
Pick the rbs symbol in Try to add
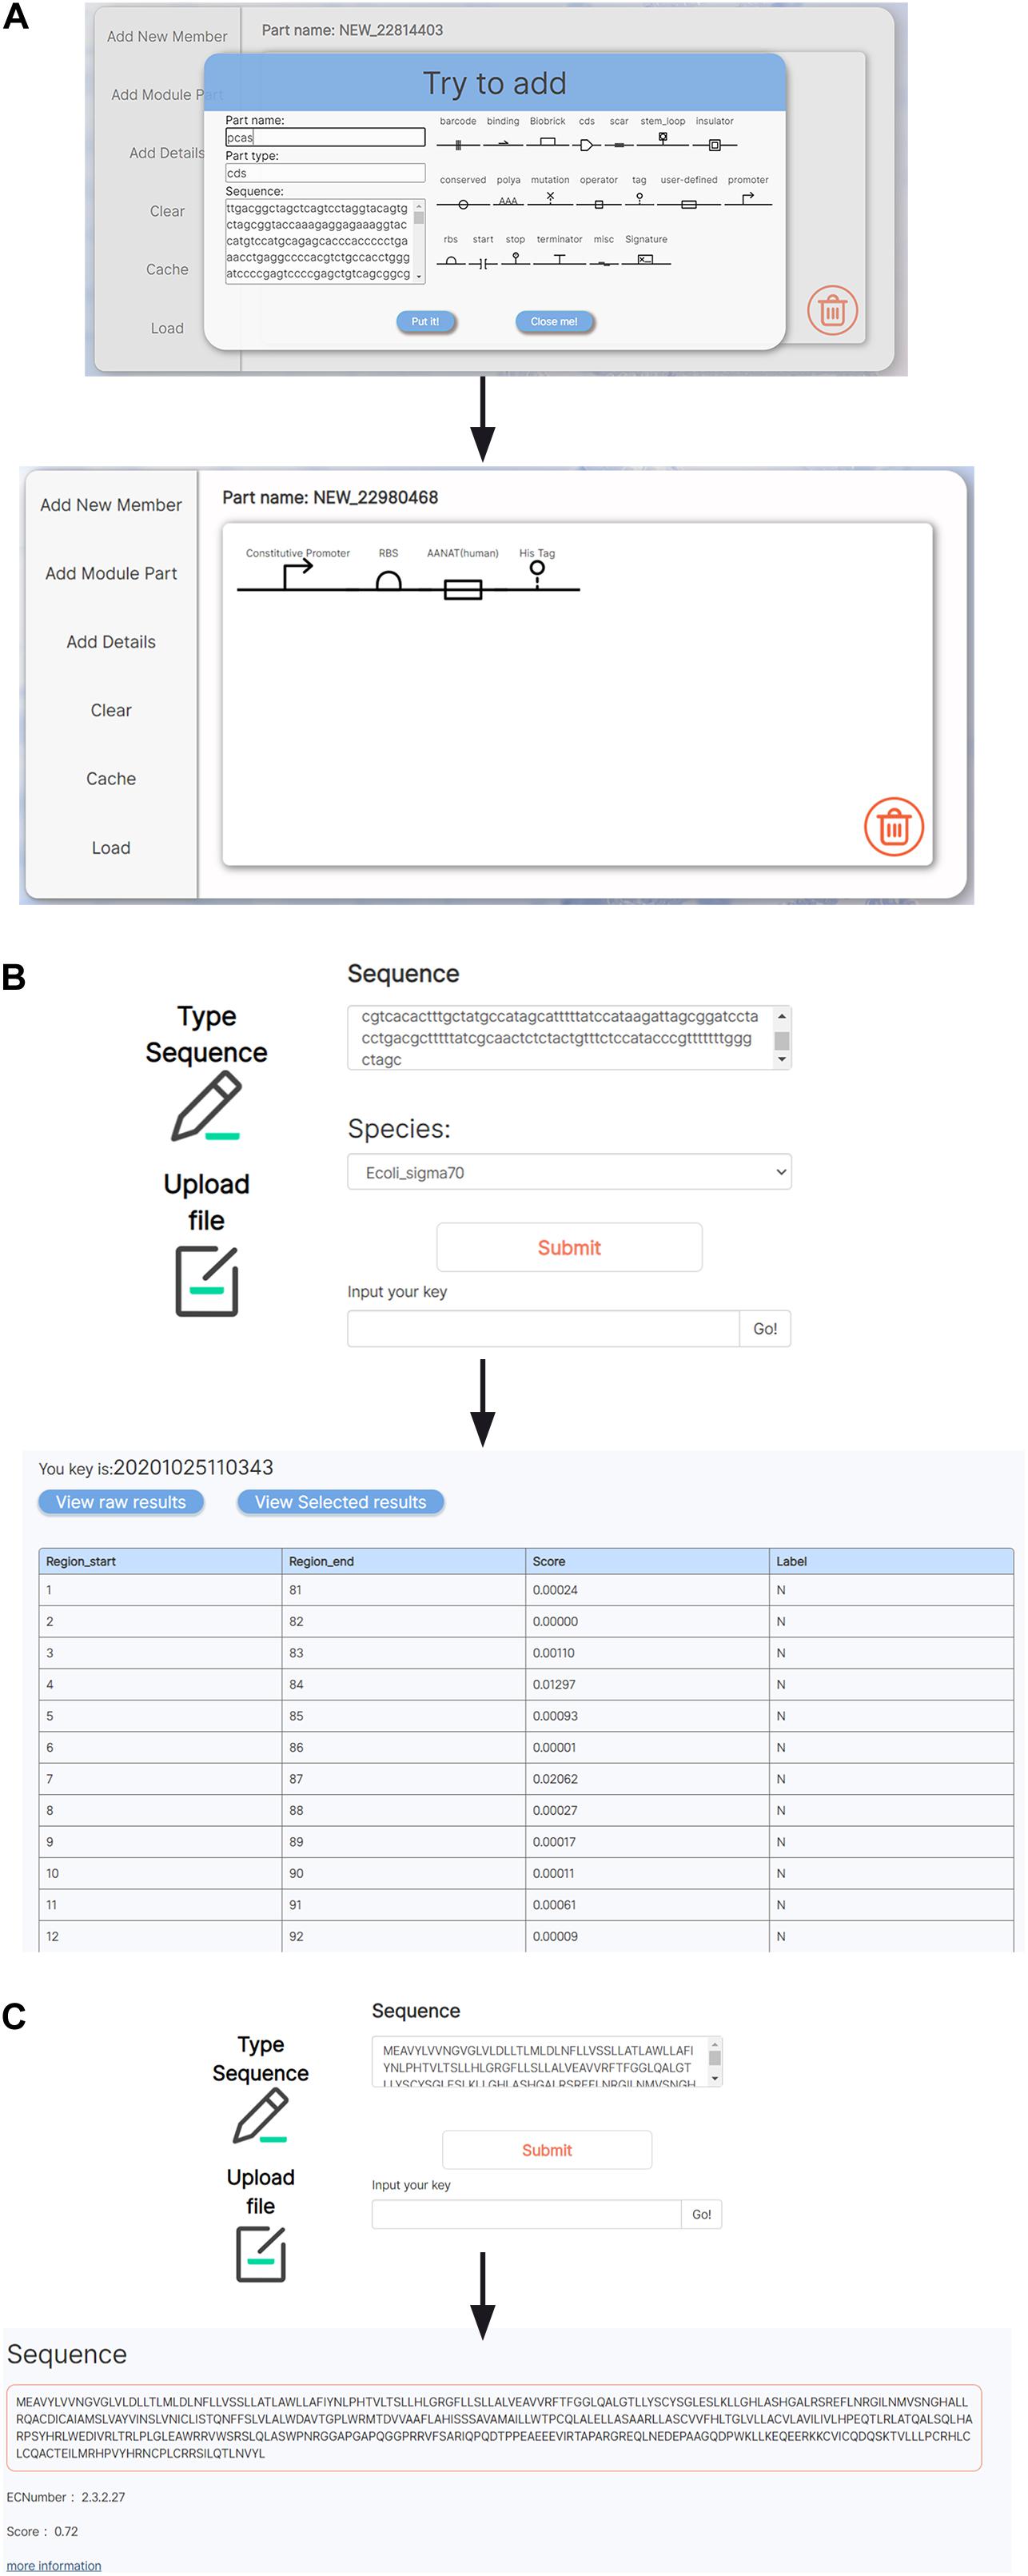pyautogui.click(x=451, y=261)
